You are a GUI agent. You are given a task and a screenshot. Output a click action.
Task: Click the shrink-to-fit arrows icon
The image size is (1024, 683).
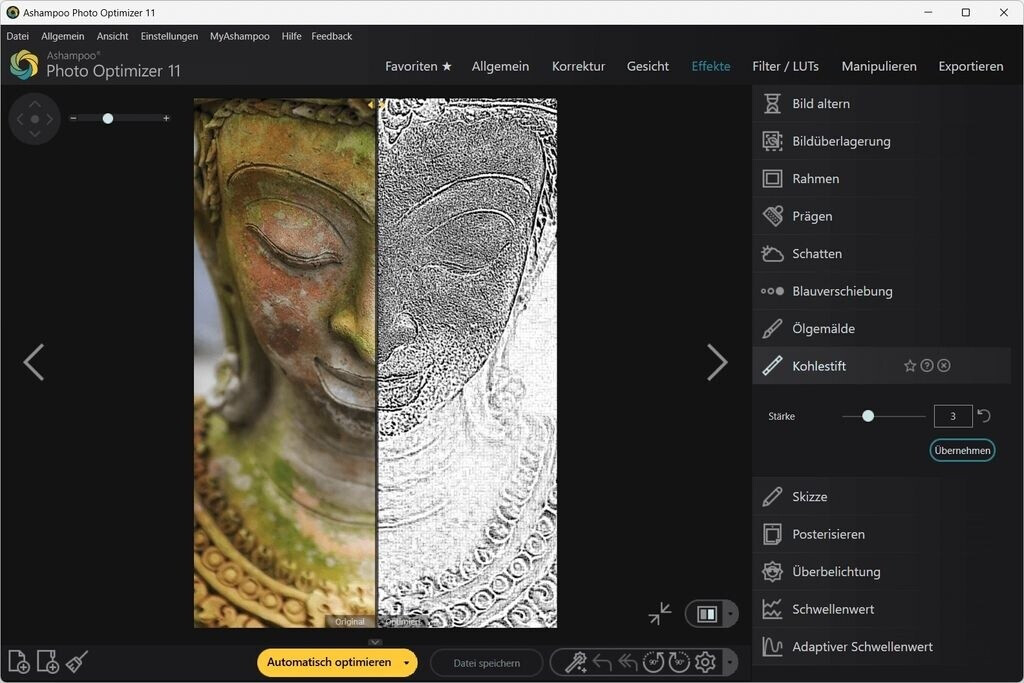pos(660,613)
